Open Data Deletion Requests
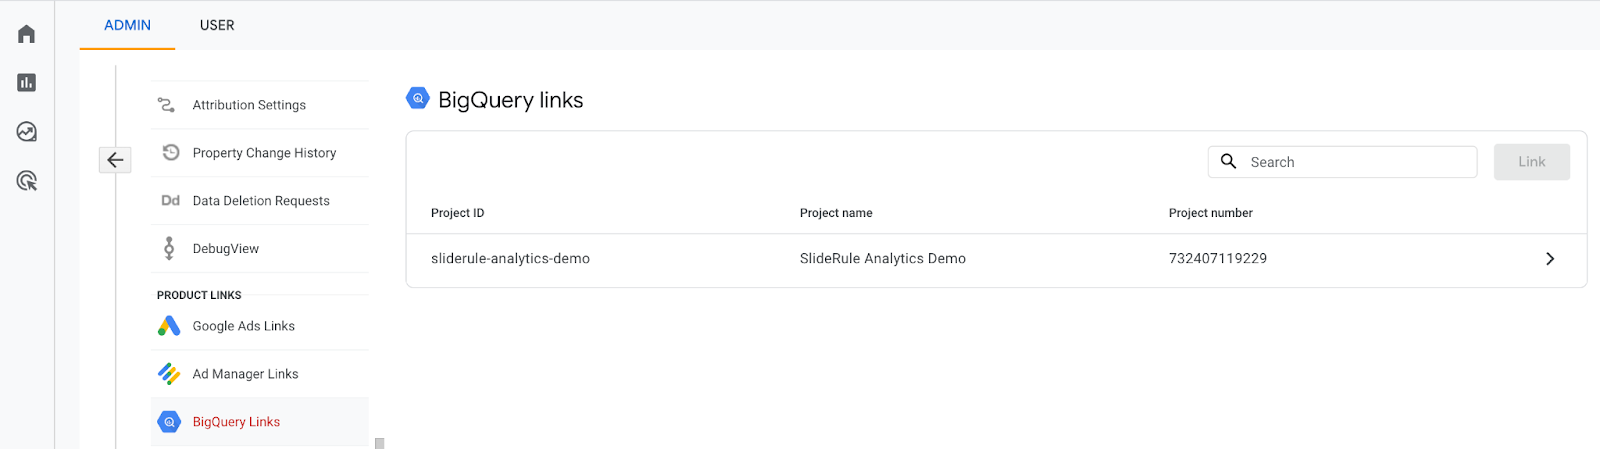The image size is (1600, 449). coord(261,201)
